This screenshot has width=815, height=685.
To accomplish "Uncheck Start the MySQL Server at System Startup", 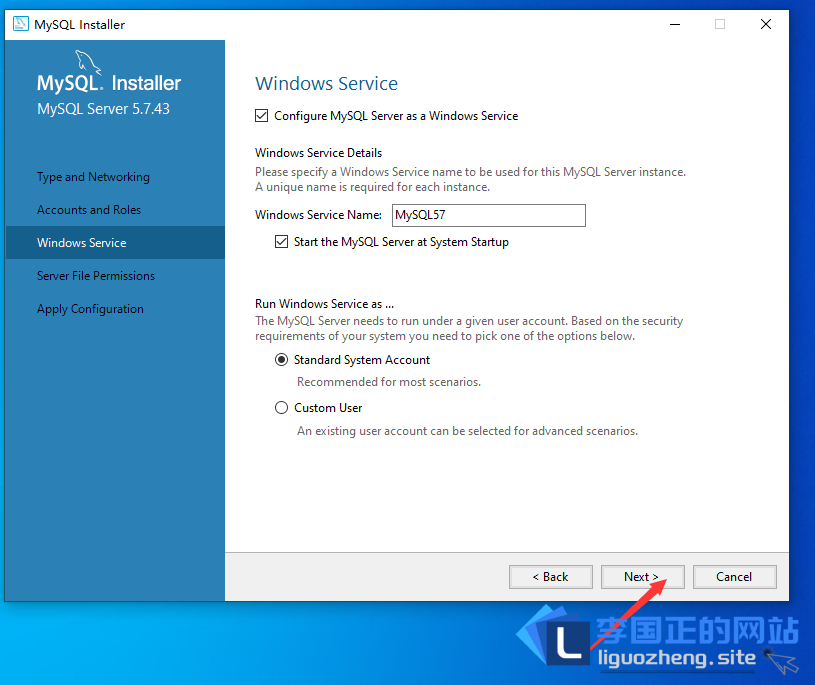I will (x=281, y=242).
